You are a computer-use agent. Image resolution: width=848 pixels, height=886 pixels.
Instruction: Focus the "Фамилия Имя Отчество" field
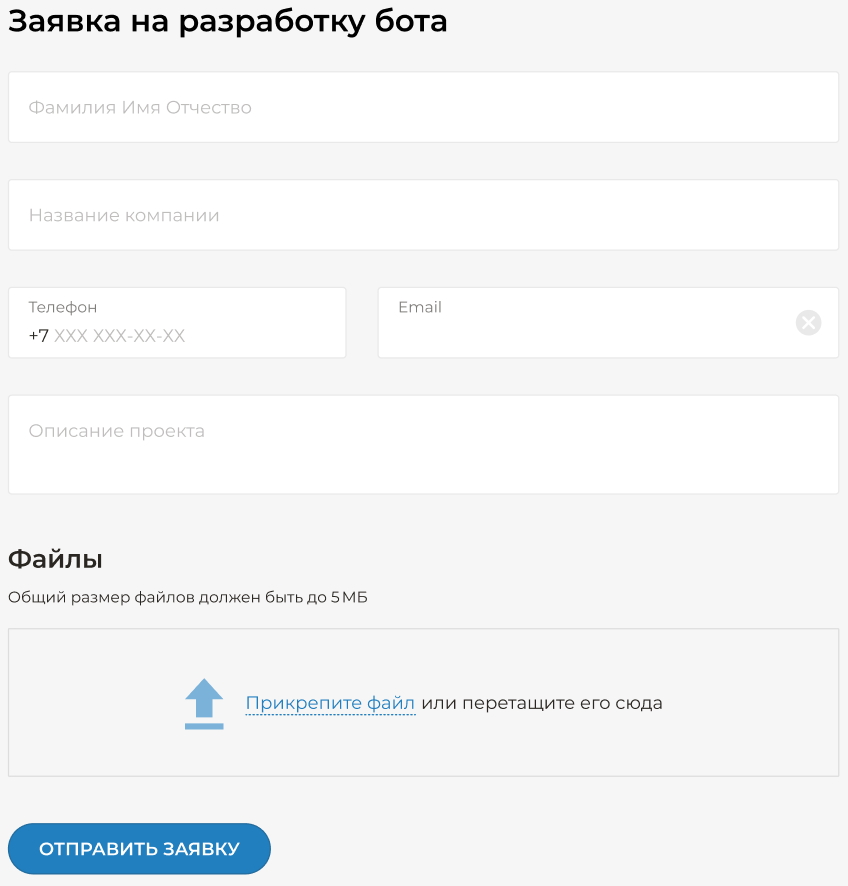pos(423,107)
